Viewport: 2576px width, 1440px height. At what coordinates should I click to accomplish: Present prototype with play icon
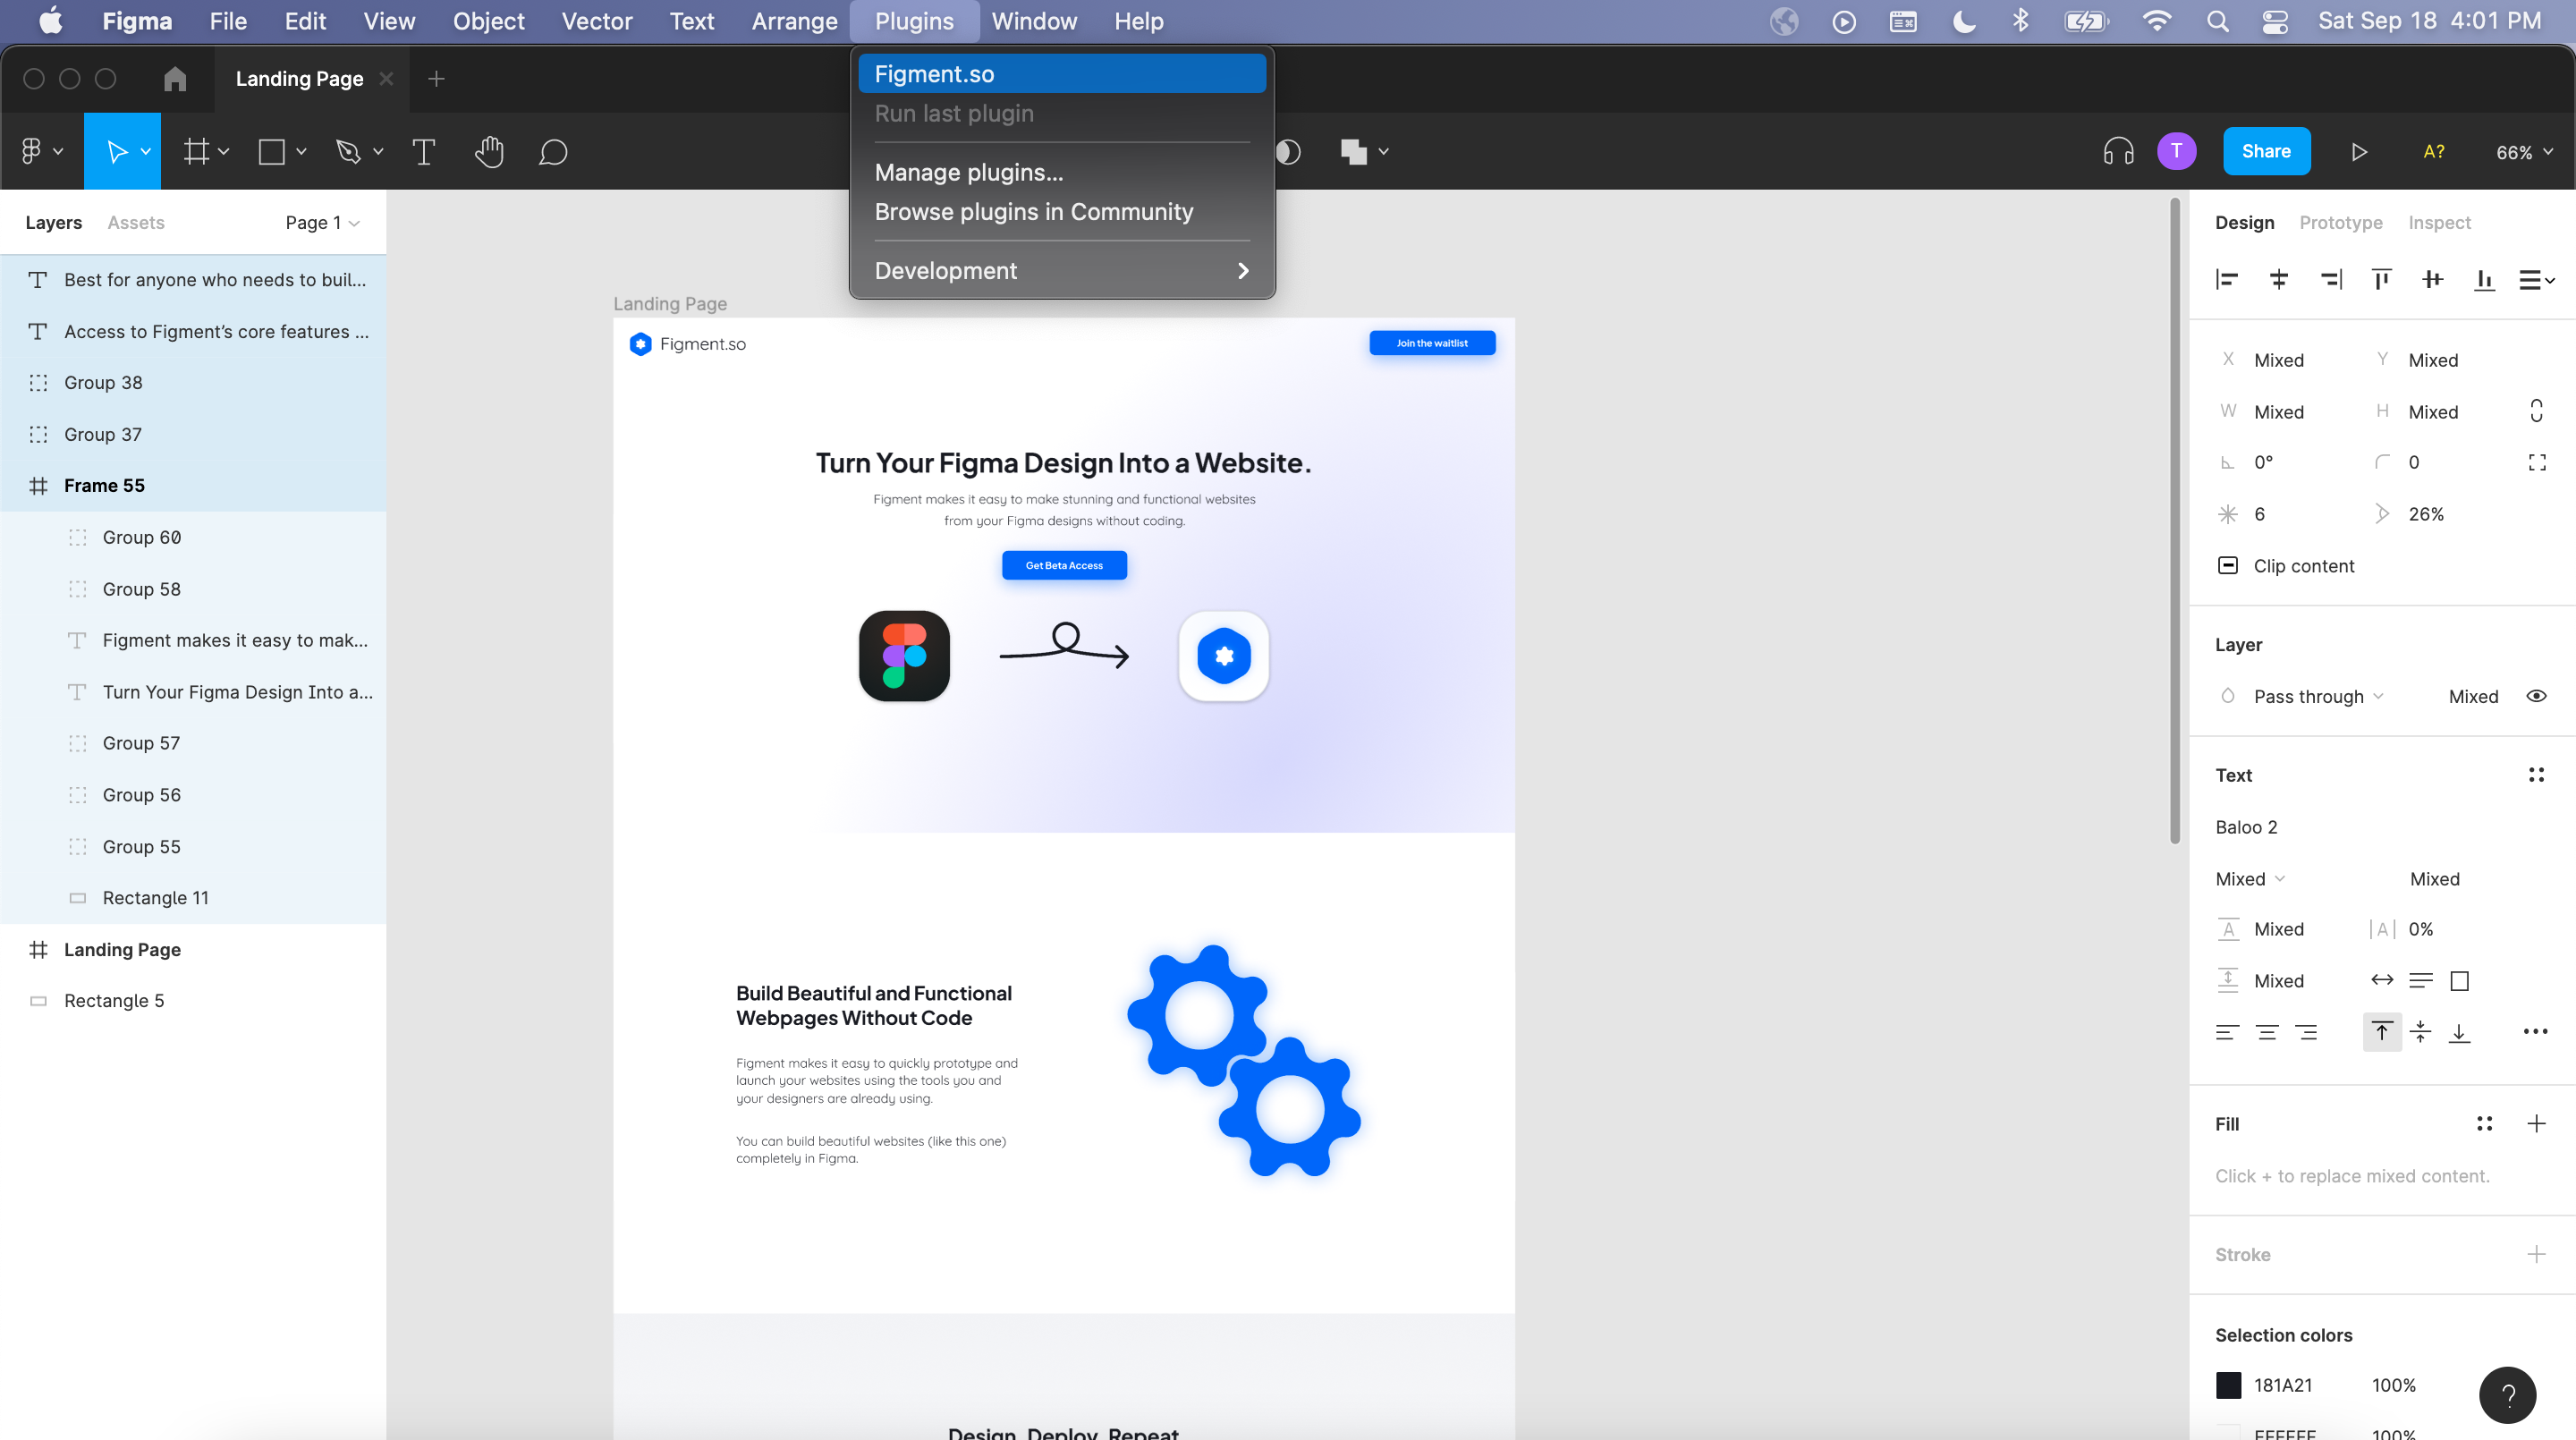pos(2359,151)
